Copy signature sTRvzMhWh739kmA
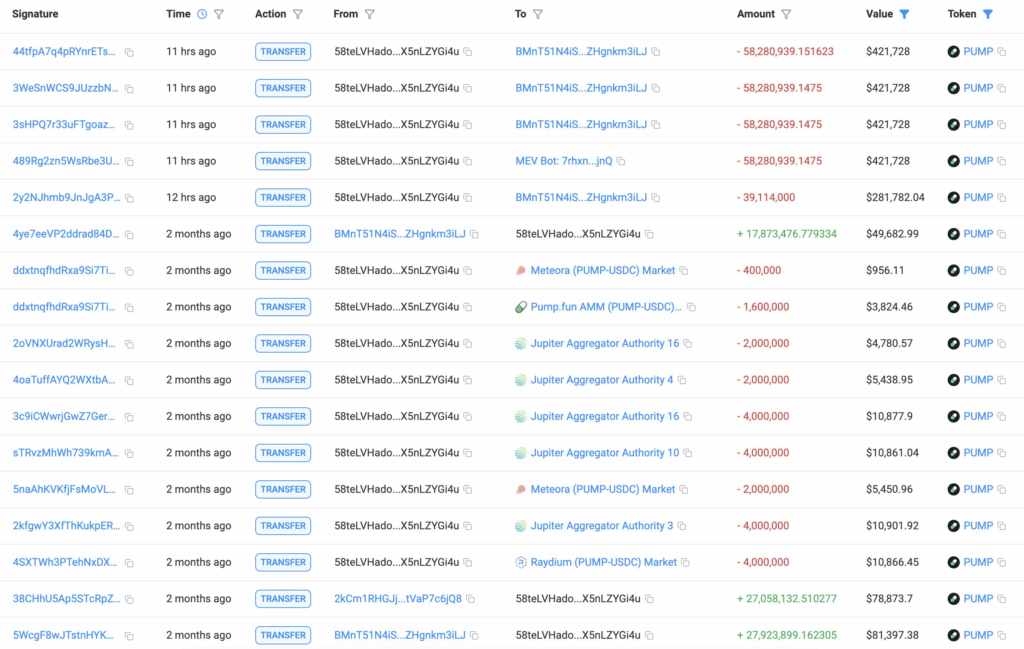 tap(129, 454)
